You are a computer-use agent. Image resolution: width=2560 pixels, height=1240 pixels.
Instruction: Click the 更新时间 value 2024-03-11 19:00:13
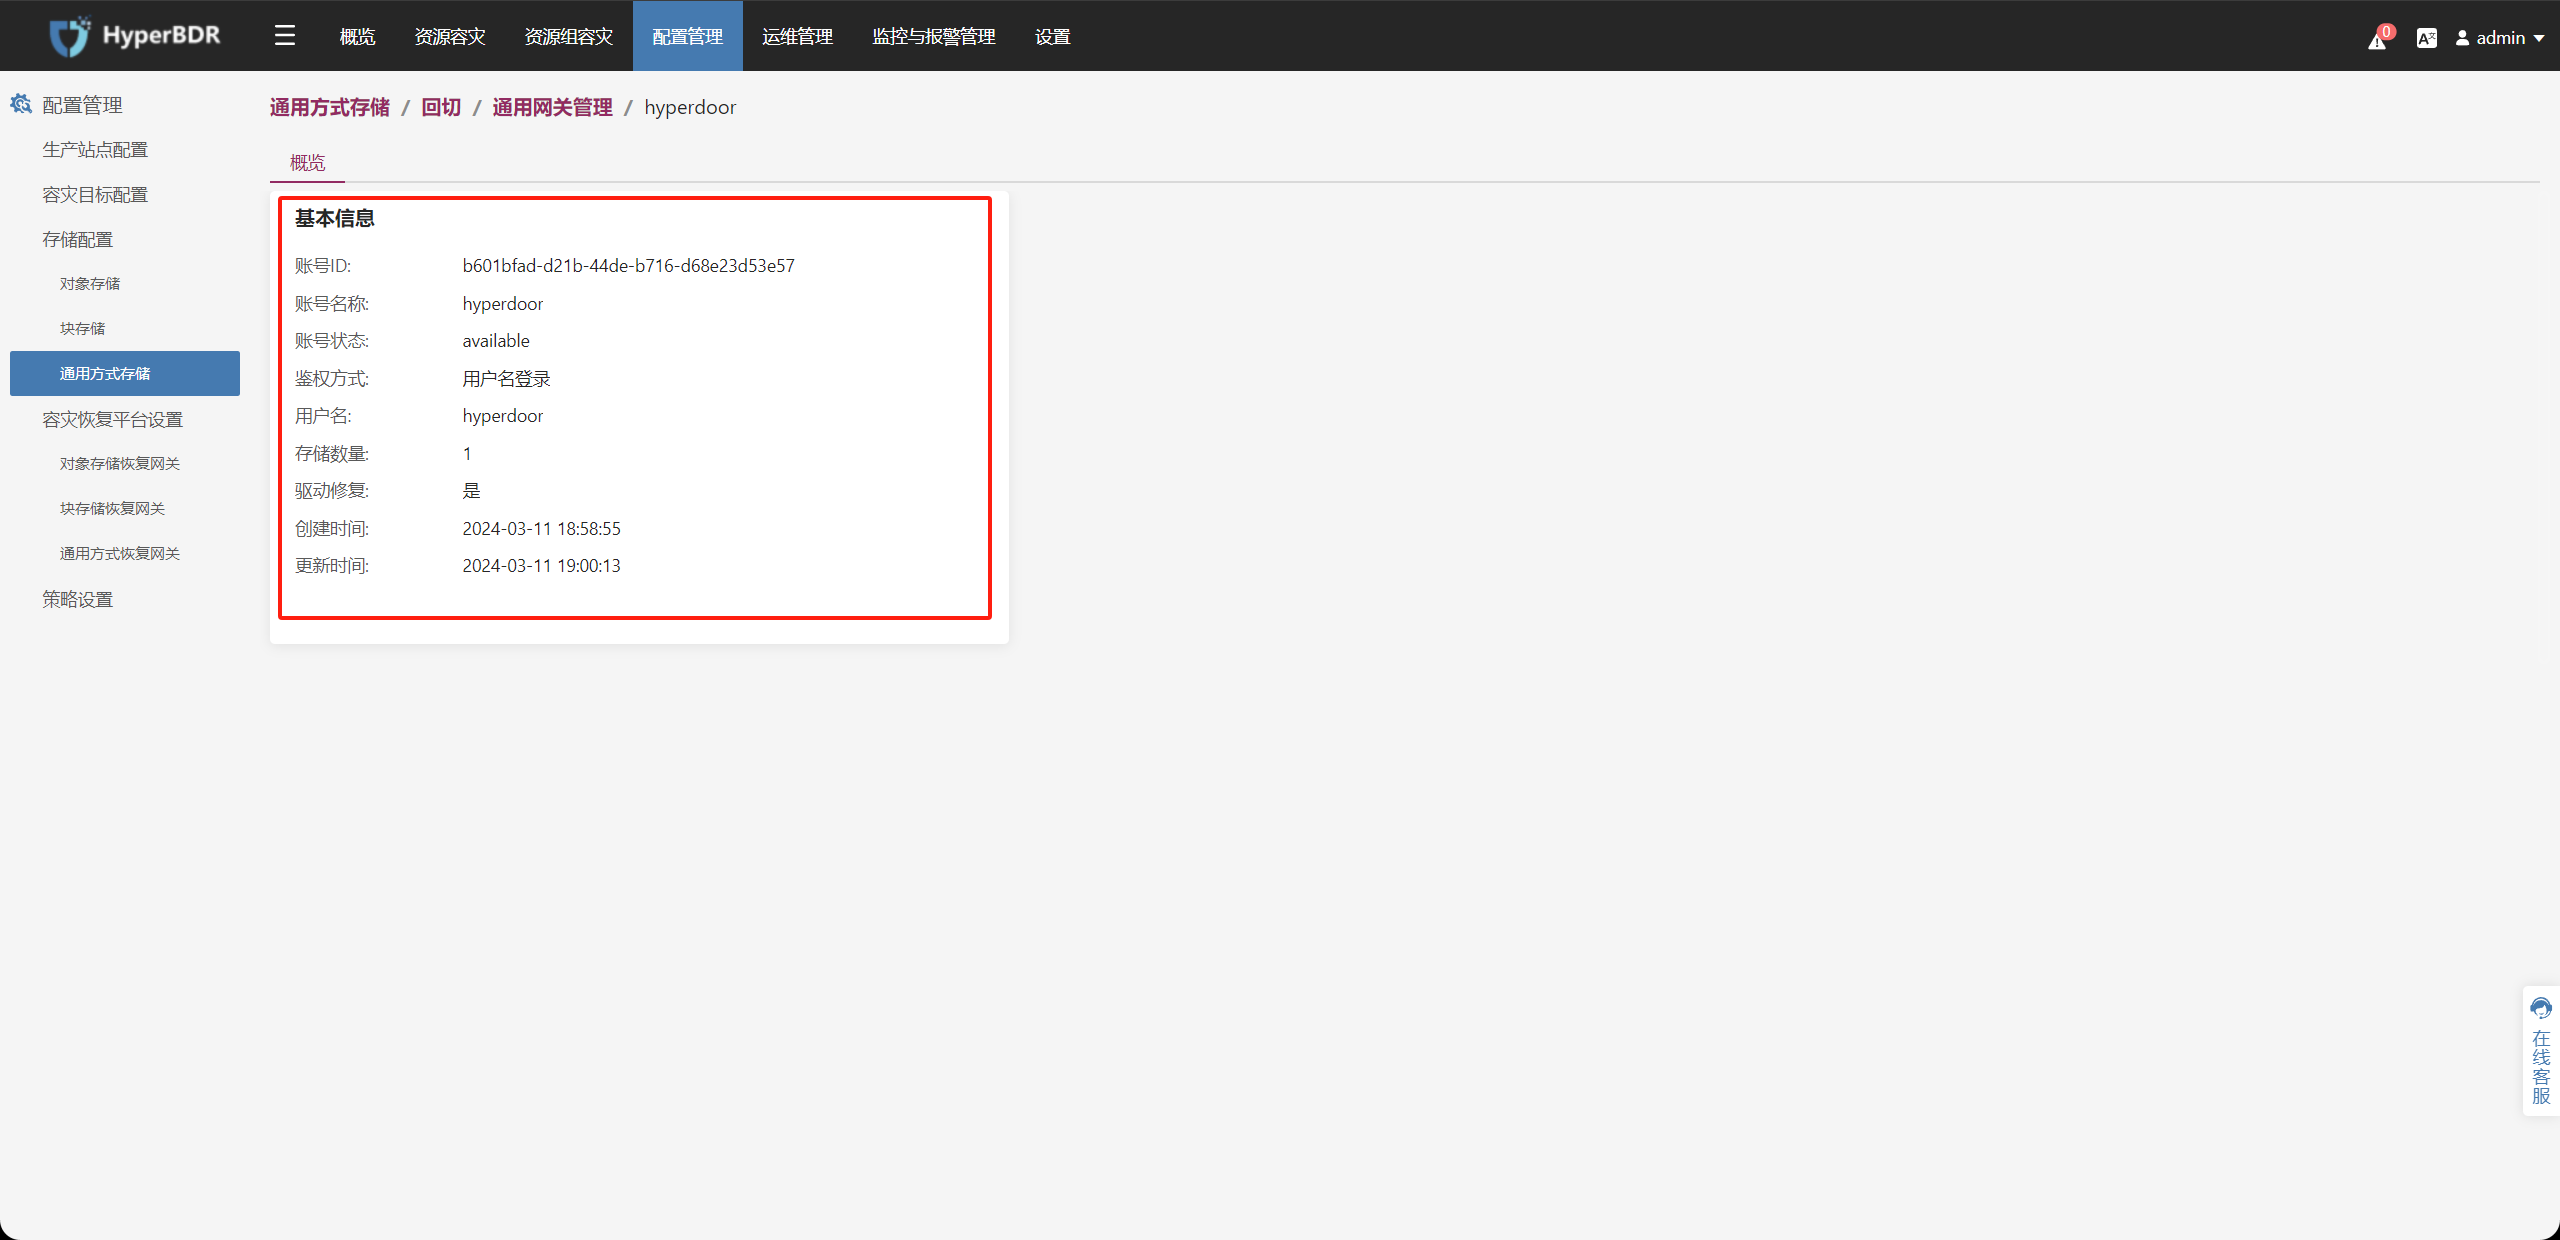(x=541, y=565)
